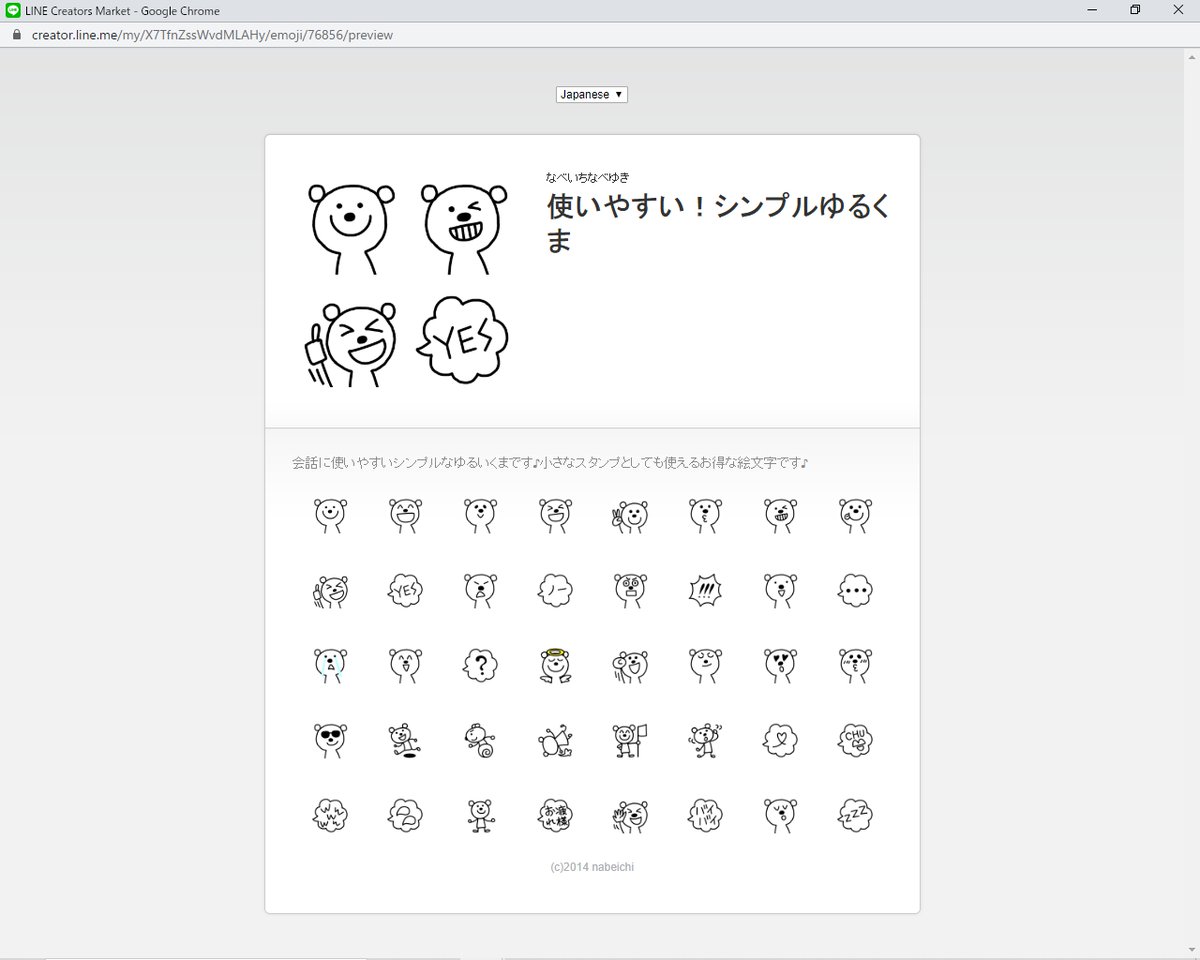Viewport: 1200px width, 960px height.
Task: Pick the shocked wide-eyed bear emoji
Action: tap(630, 591)
